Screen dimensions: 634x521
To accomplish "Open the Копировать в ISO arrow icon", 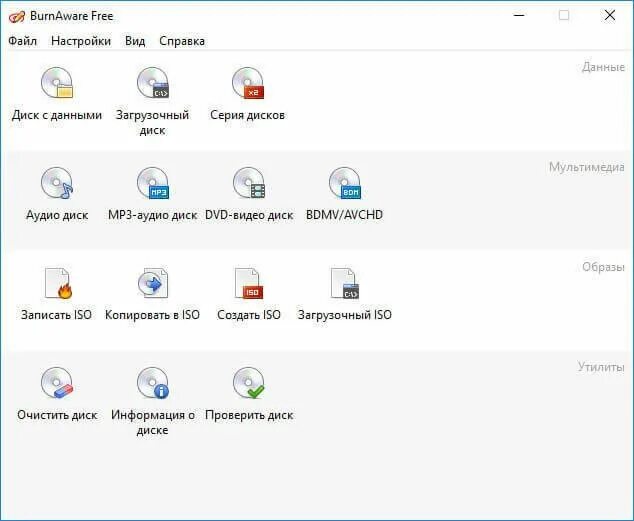I will click(x=153, y=283).
